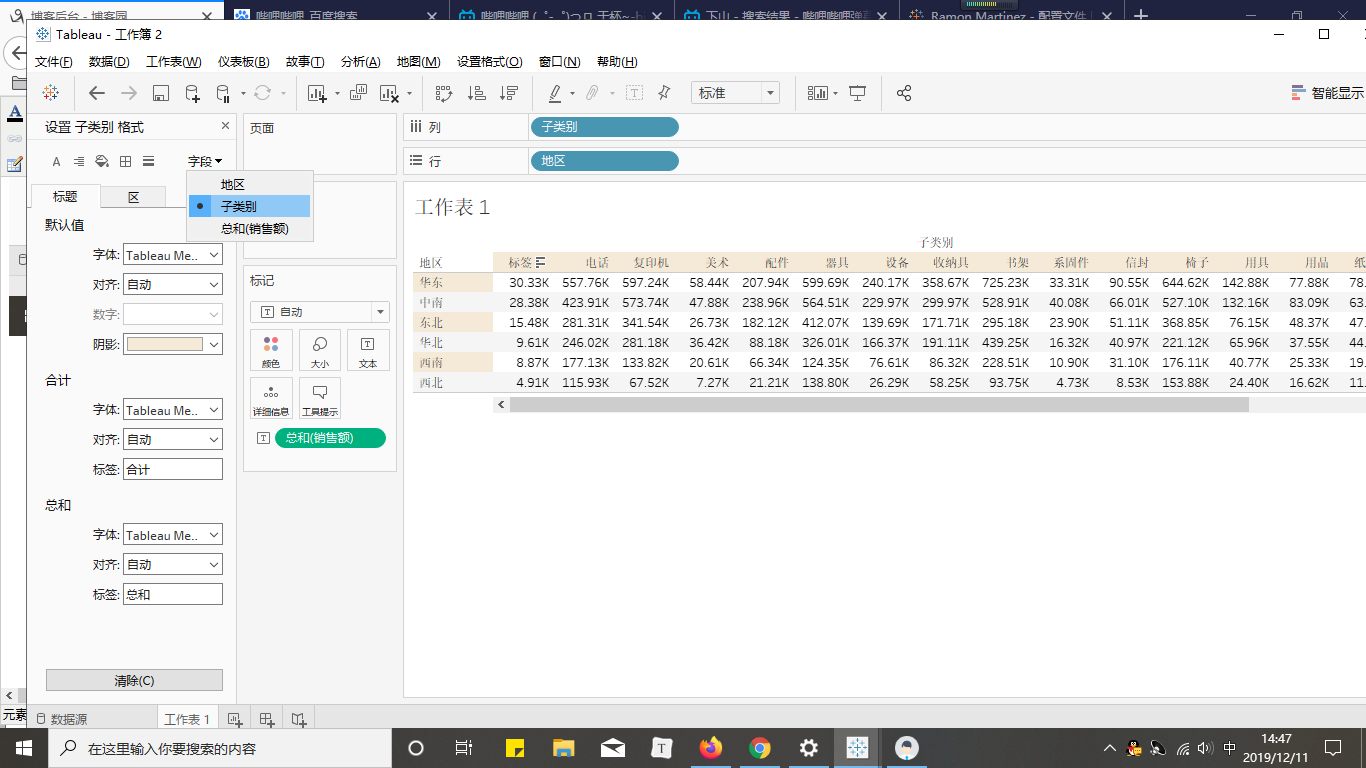Screen dimensions: 1366x768
Task: Open the 工作表(W) menu
Action: 174,62
